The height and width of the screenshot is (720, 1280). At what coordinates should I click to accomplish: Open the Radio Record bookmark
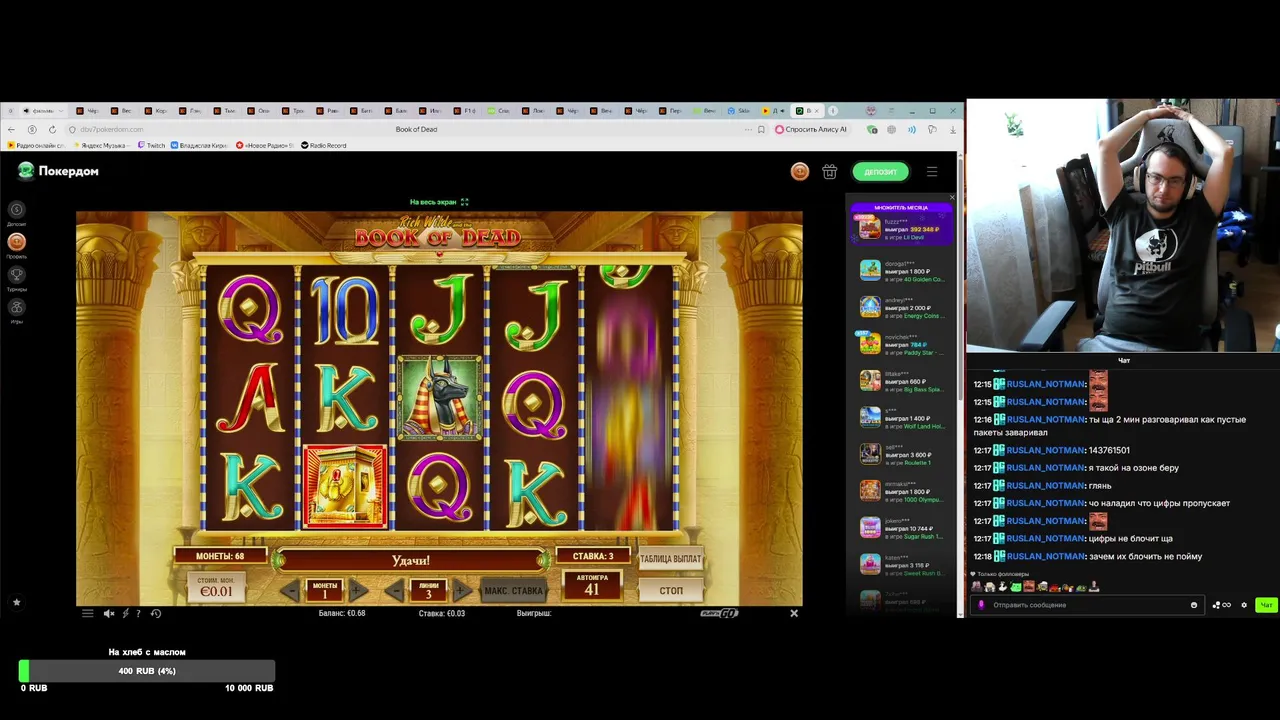(x=323, y=145)
